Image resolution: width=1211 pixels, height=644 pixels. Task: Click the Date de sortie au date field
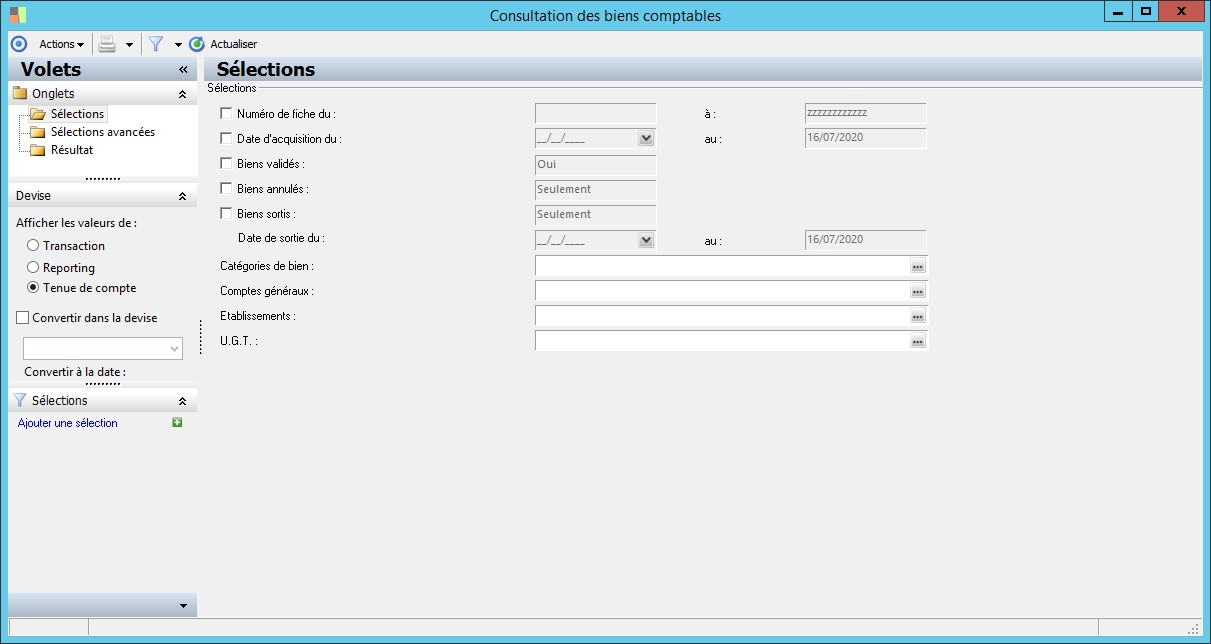tap(865, 240)
